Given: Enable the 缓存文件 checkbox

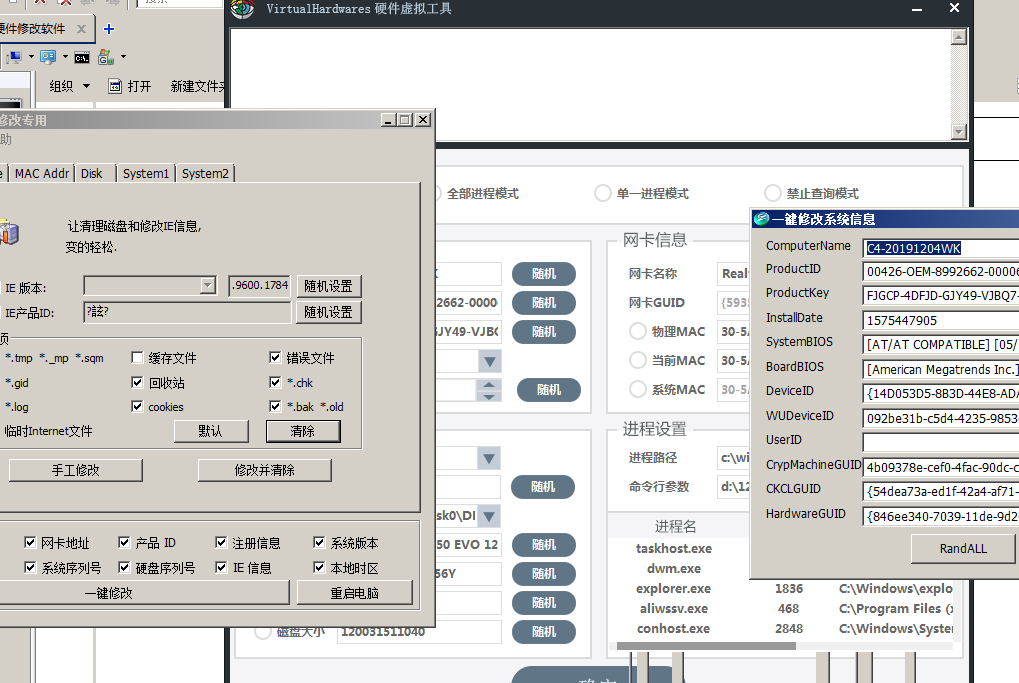Looking at the screenshot, I should (x=138, y=358).
